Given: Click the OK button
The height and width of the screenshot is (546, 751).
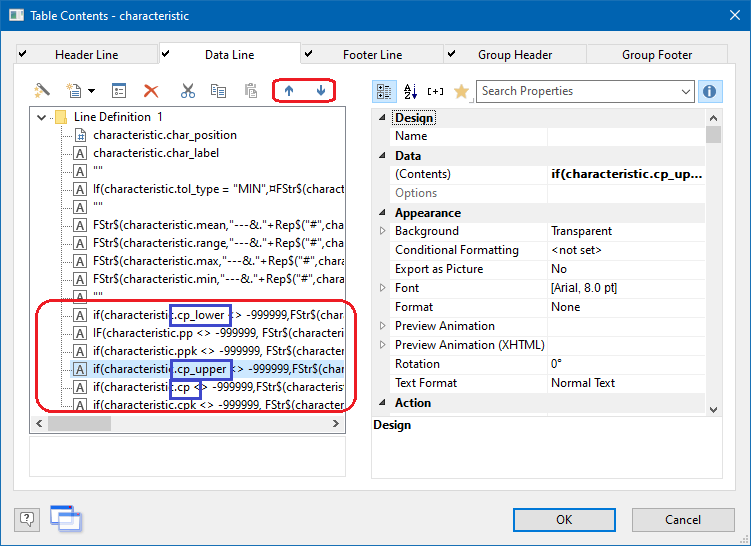Looking at the screenshot, I should pos(564,520).
